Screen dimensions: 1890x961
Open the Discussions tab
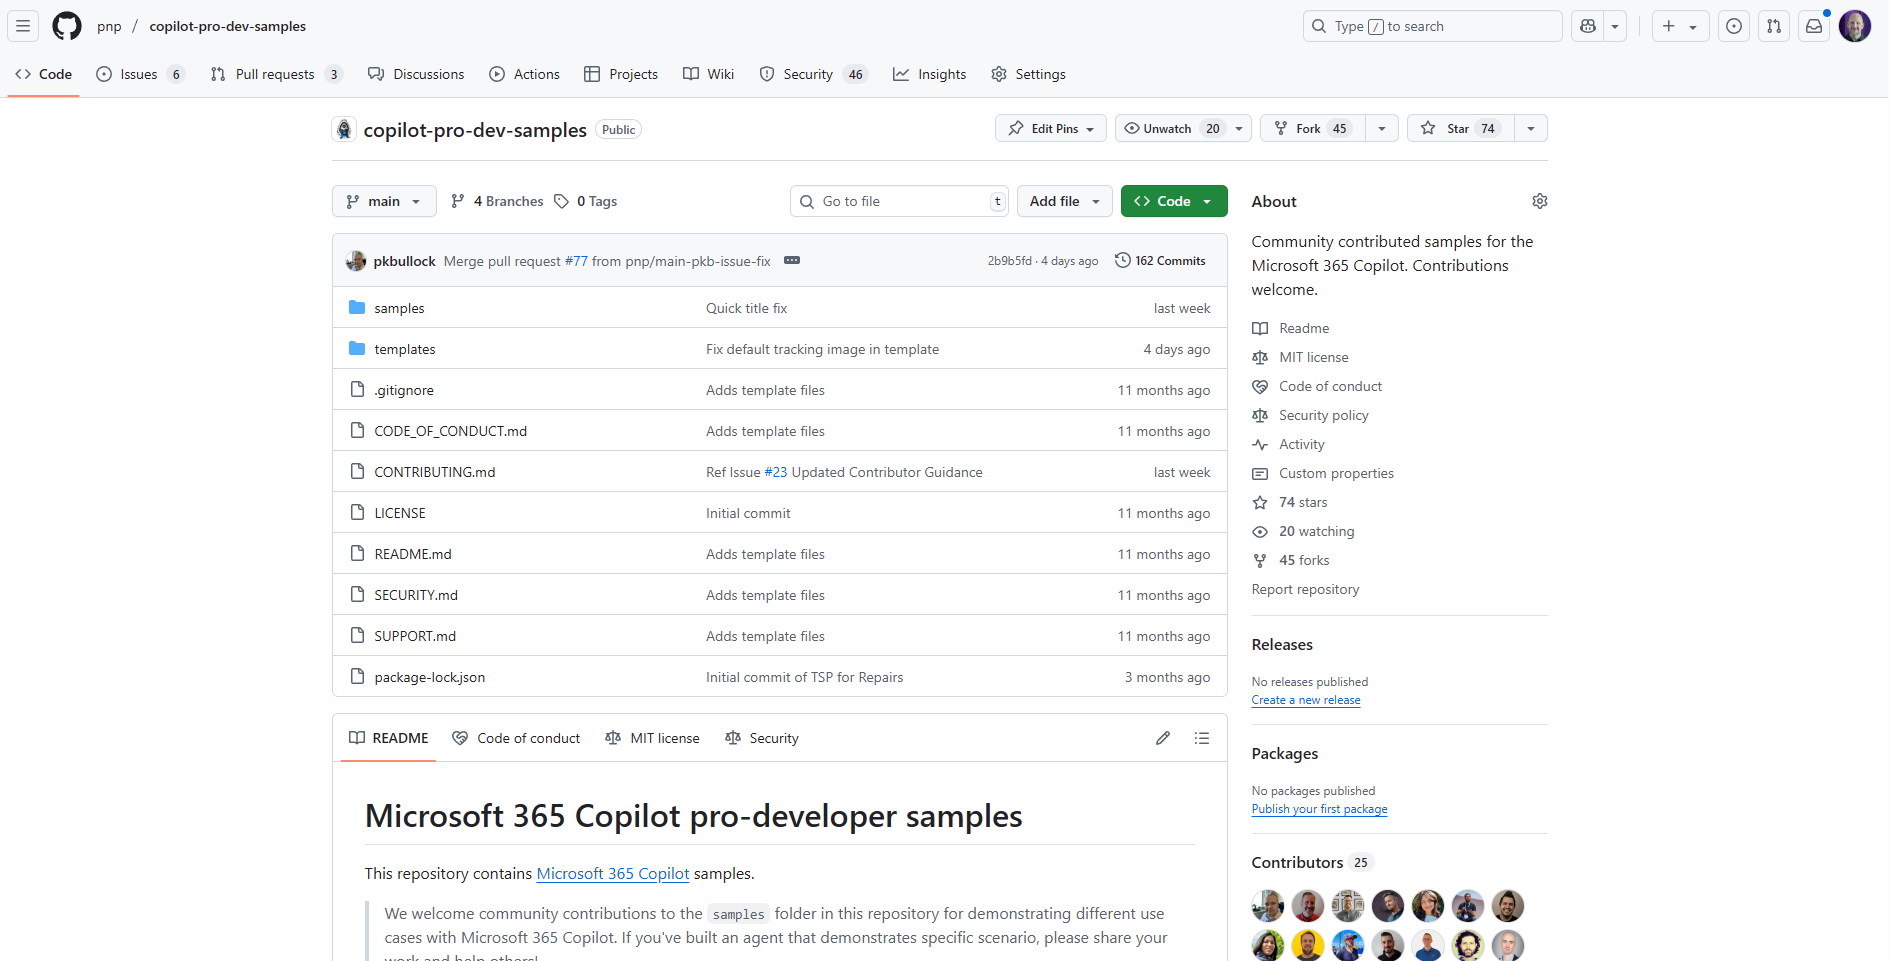point(416,74)
